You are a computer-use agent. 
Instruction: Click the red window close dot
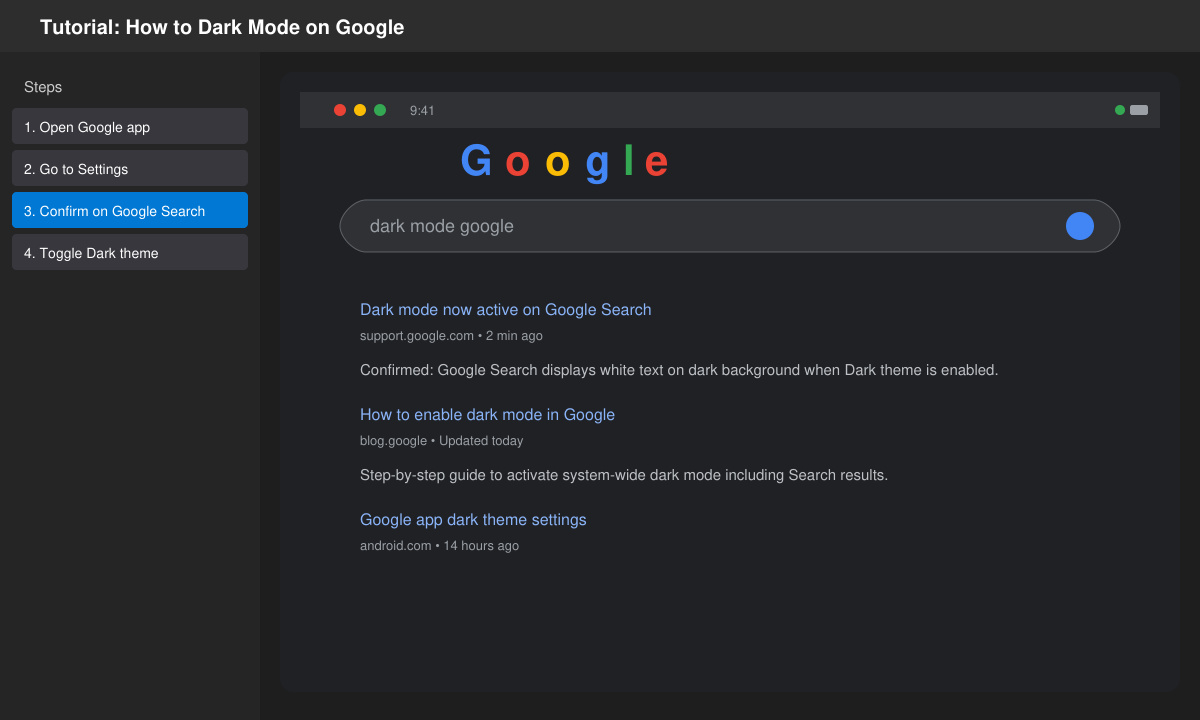(340, 110)
